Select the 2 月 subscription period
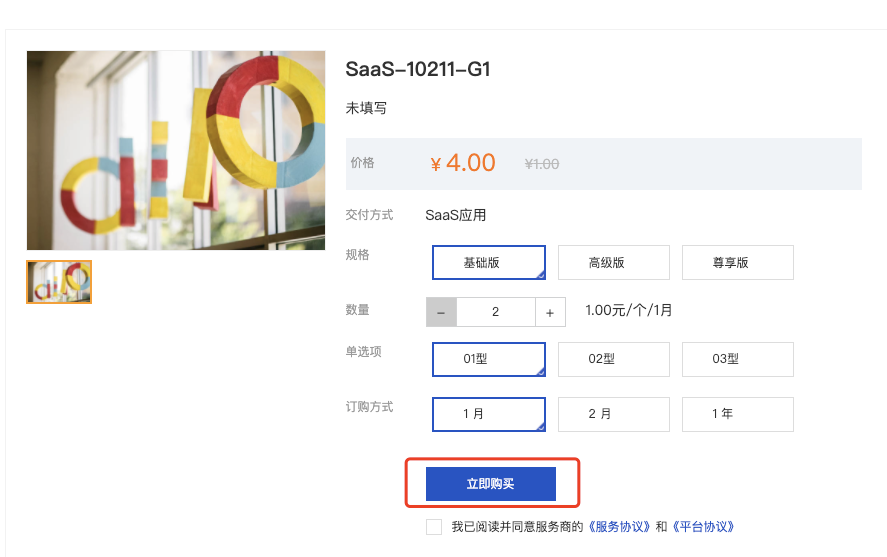 tap(614, 414)
